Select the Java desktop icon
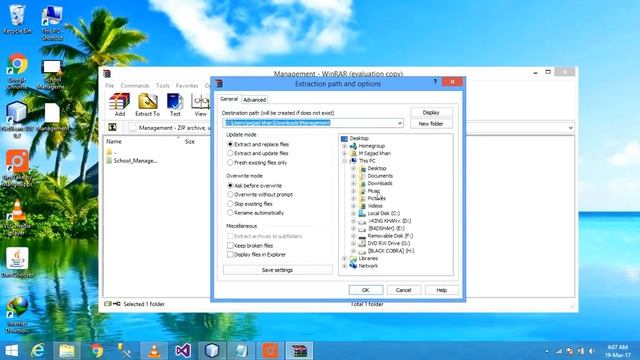640x360 pixels. pos(17,262)
